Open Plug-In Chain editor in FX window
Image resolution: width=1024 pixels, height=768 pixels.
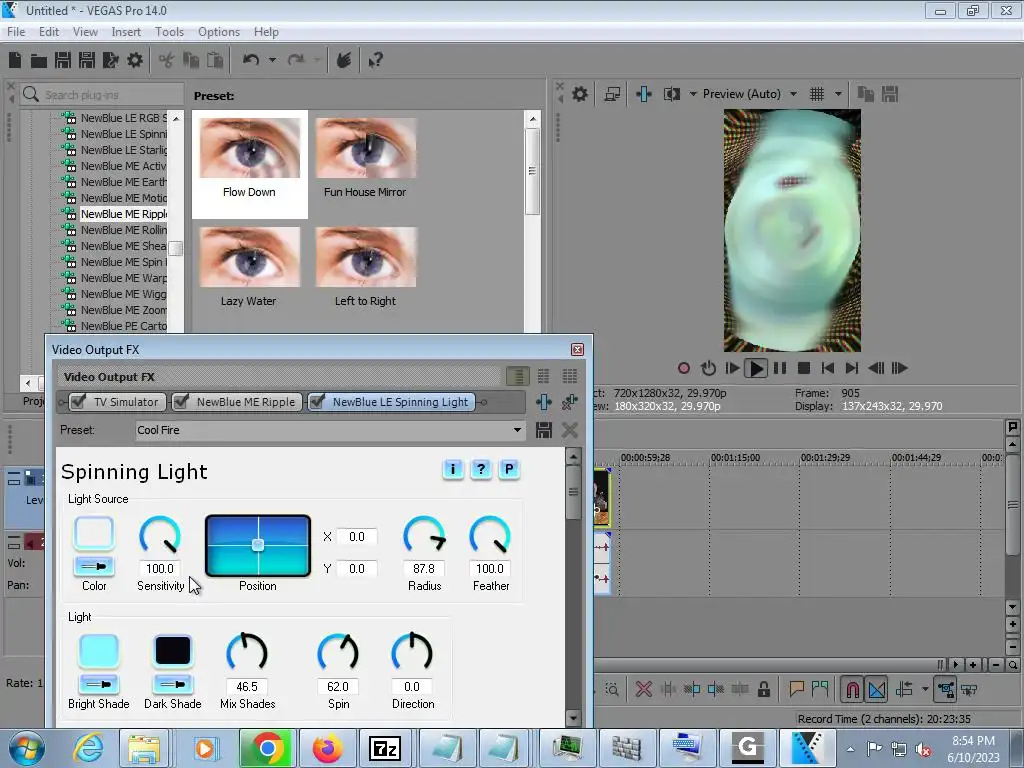[x=544, y=402]
